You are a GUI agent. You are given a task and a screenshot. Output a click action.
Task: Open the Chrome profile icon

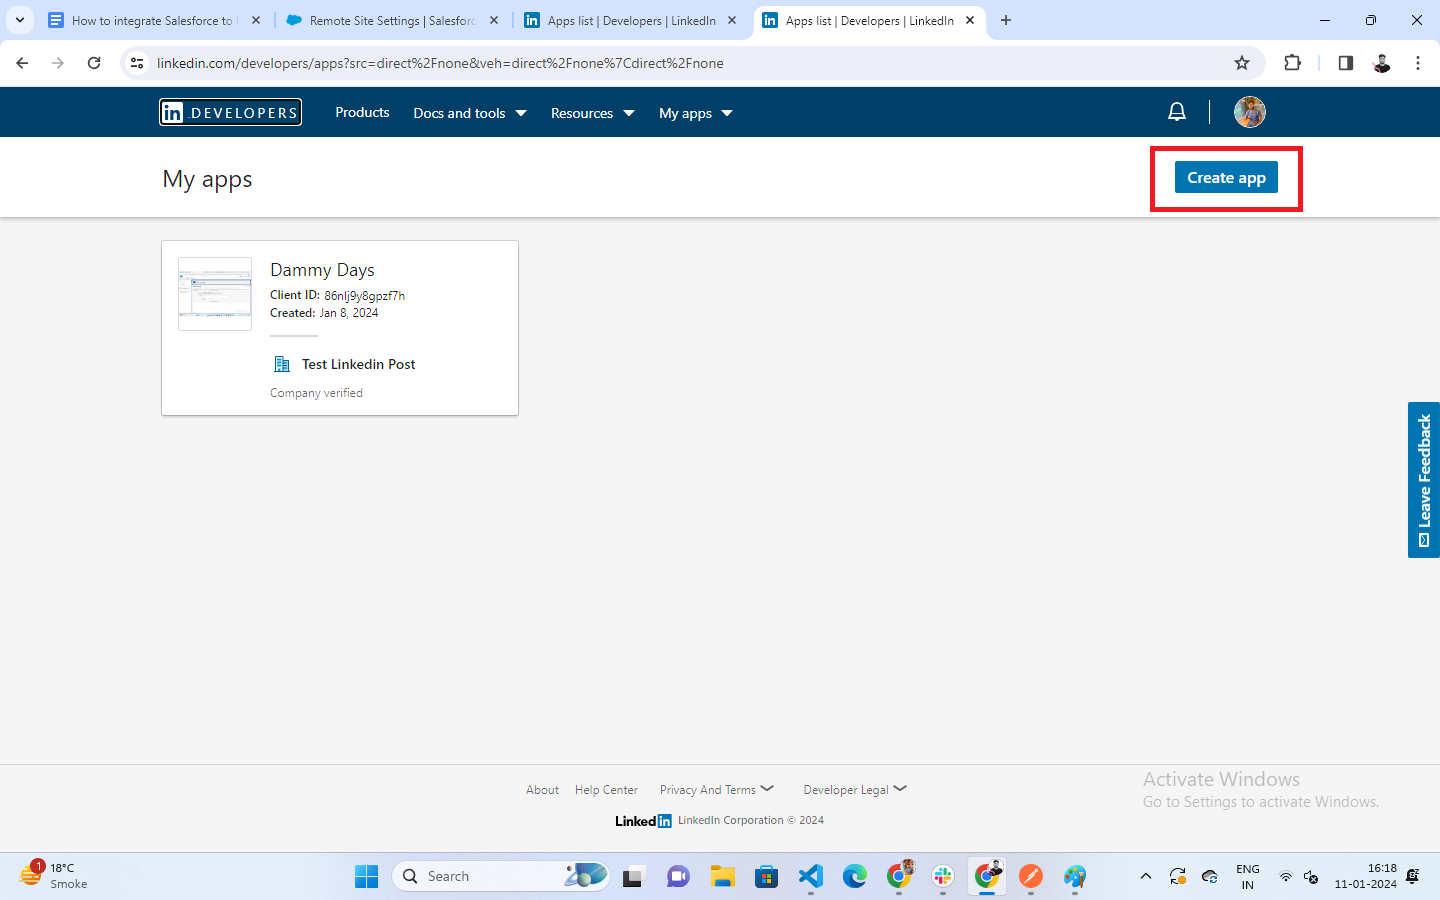(x=1382, y=63)
